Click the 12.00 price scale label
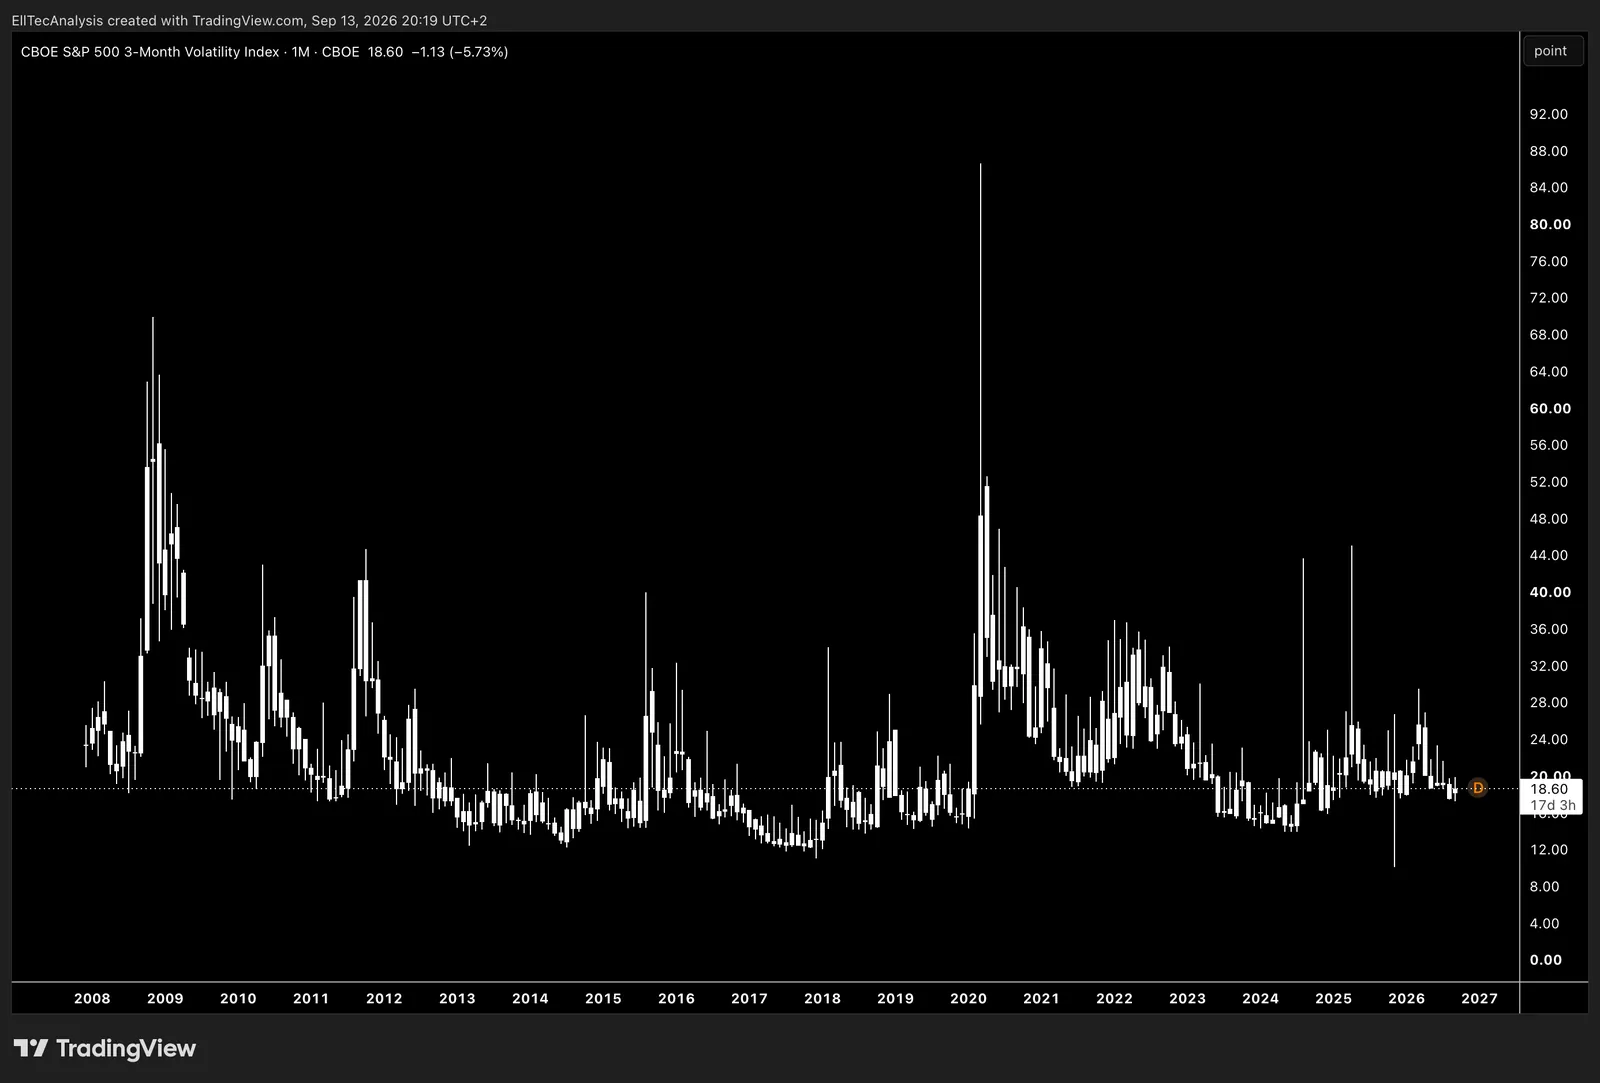The height and width of the screenshot is (1083, 1600). pos(1548,849)
